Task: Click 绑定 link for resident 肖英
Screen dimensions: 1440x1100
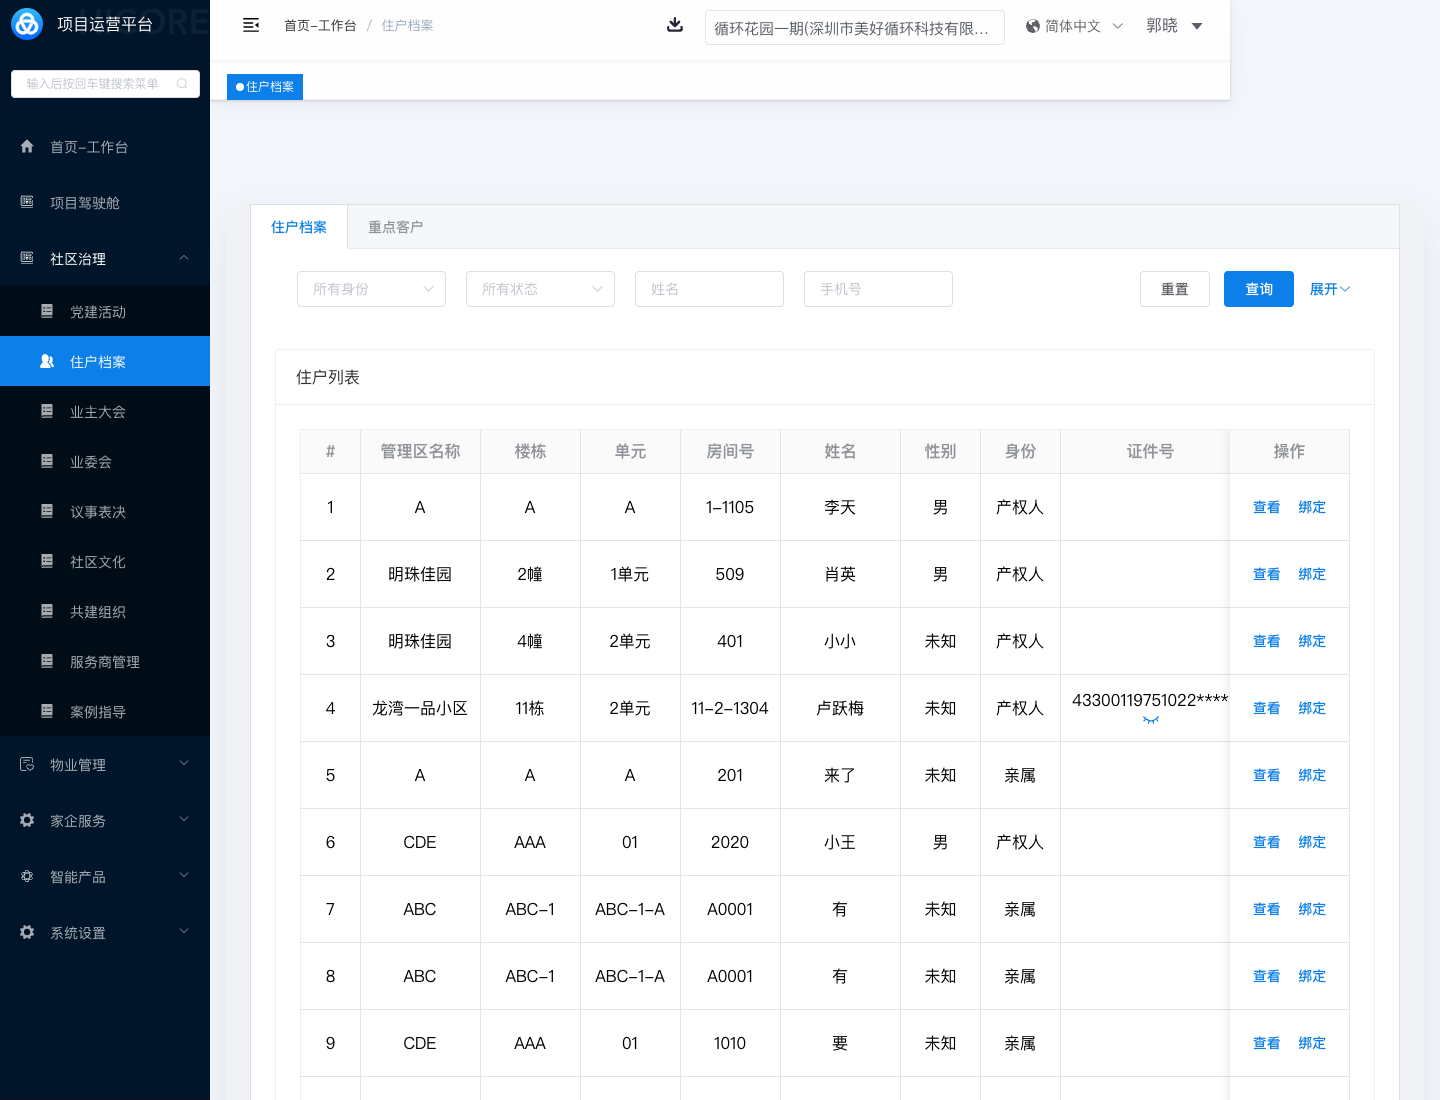Action: click(1312, 574)
